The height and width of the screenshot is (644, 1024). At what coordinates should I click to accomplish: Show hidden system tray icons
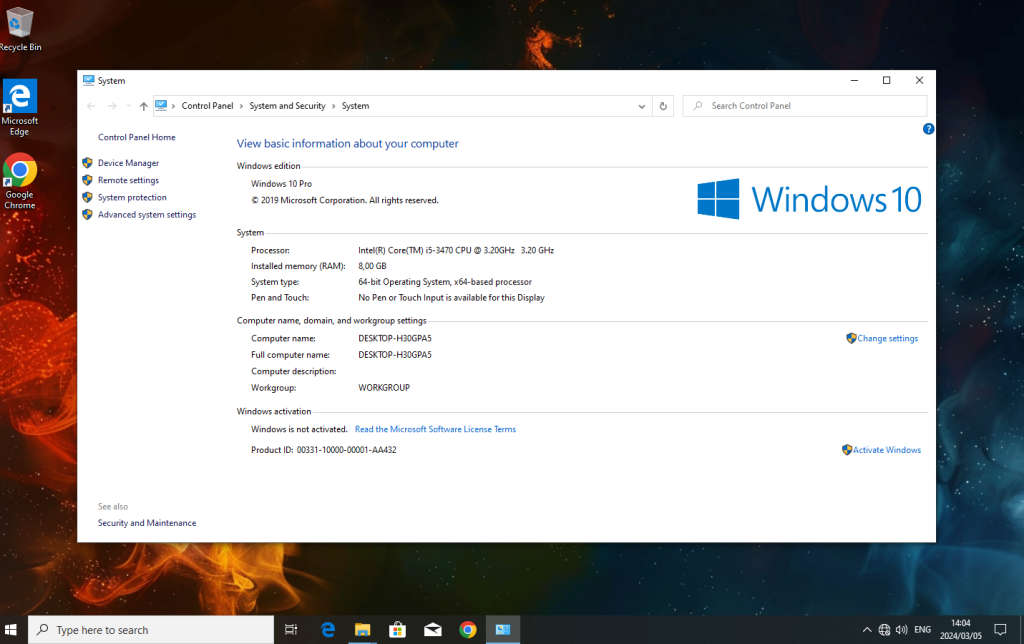tap(867, 629)
